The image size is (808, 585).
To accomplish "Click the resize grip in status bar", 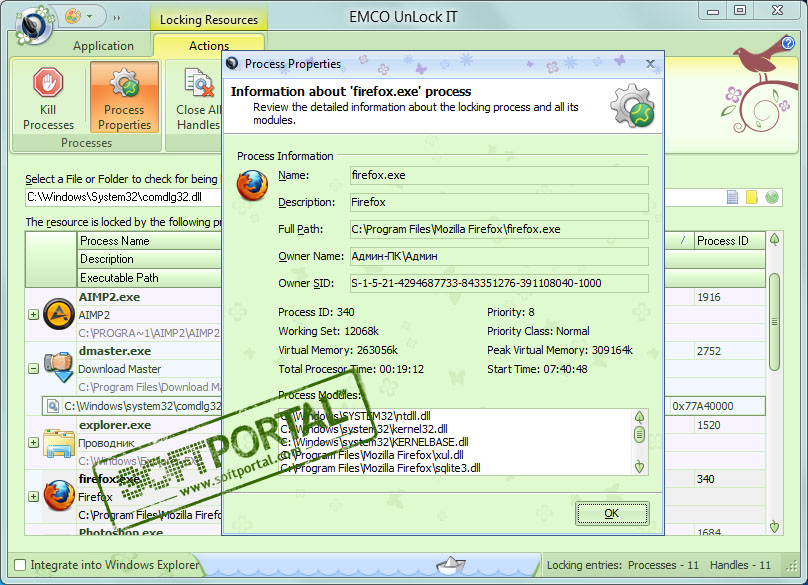I will click(792, 565).
